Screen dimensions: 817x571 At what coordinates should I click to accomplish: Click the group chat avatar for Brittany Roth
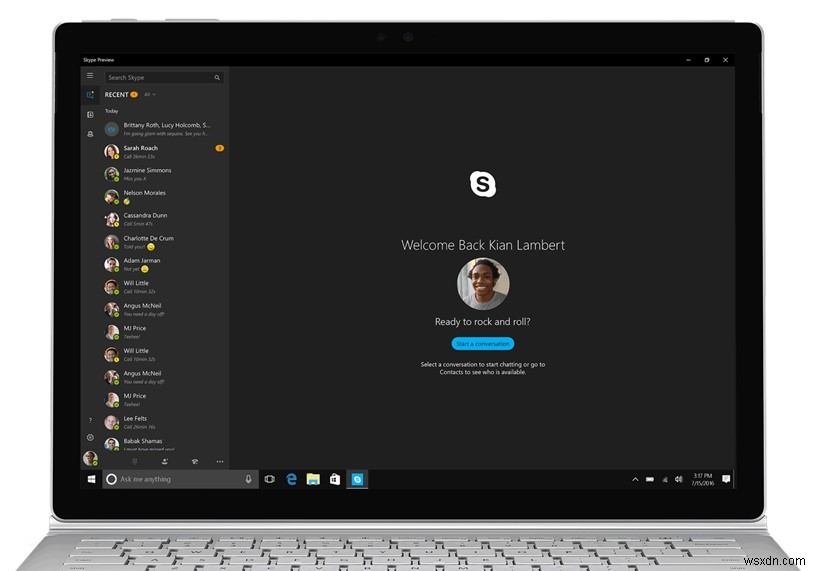pyautogui.click(x=112, y=129)
